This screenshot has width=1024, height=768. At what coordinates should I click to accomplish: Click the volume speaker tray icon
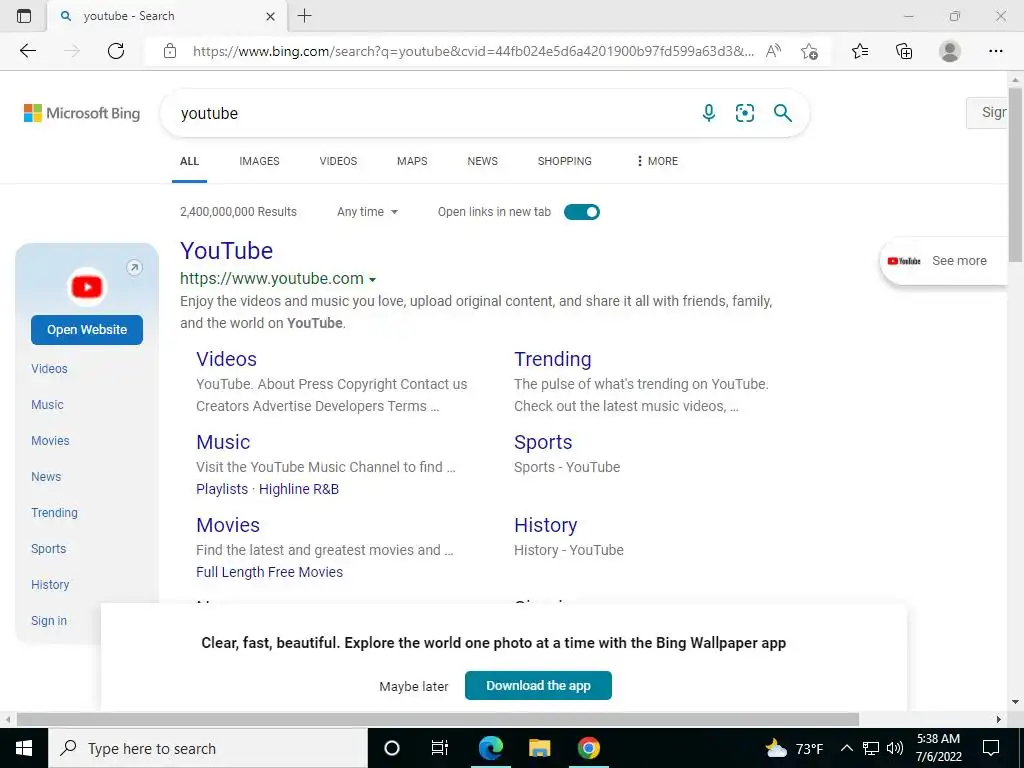[895, 748]
